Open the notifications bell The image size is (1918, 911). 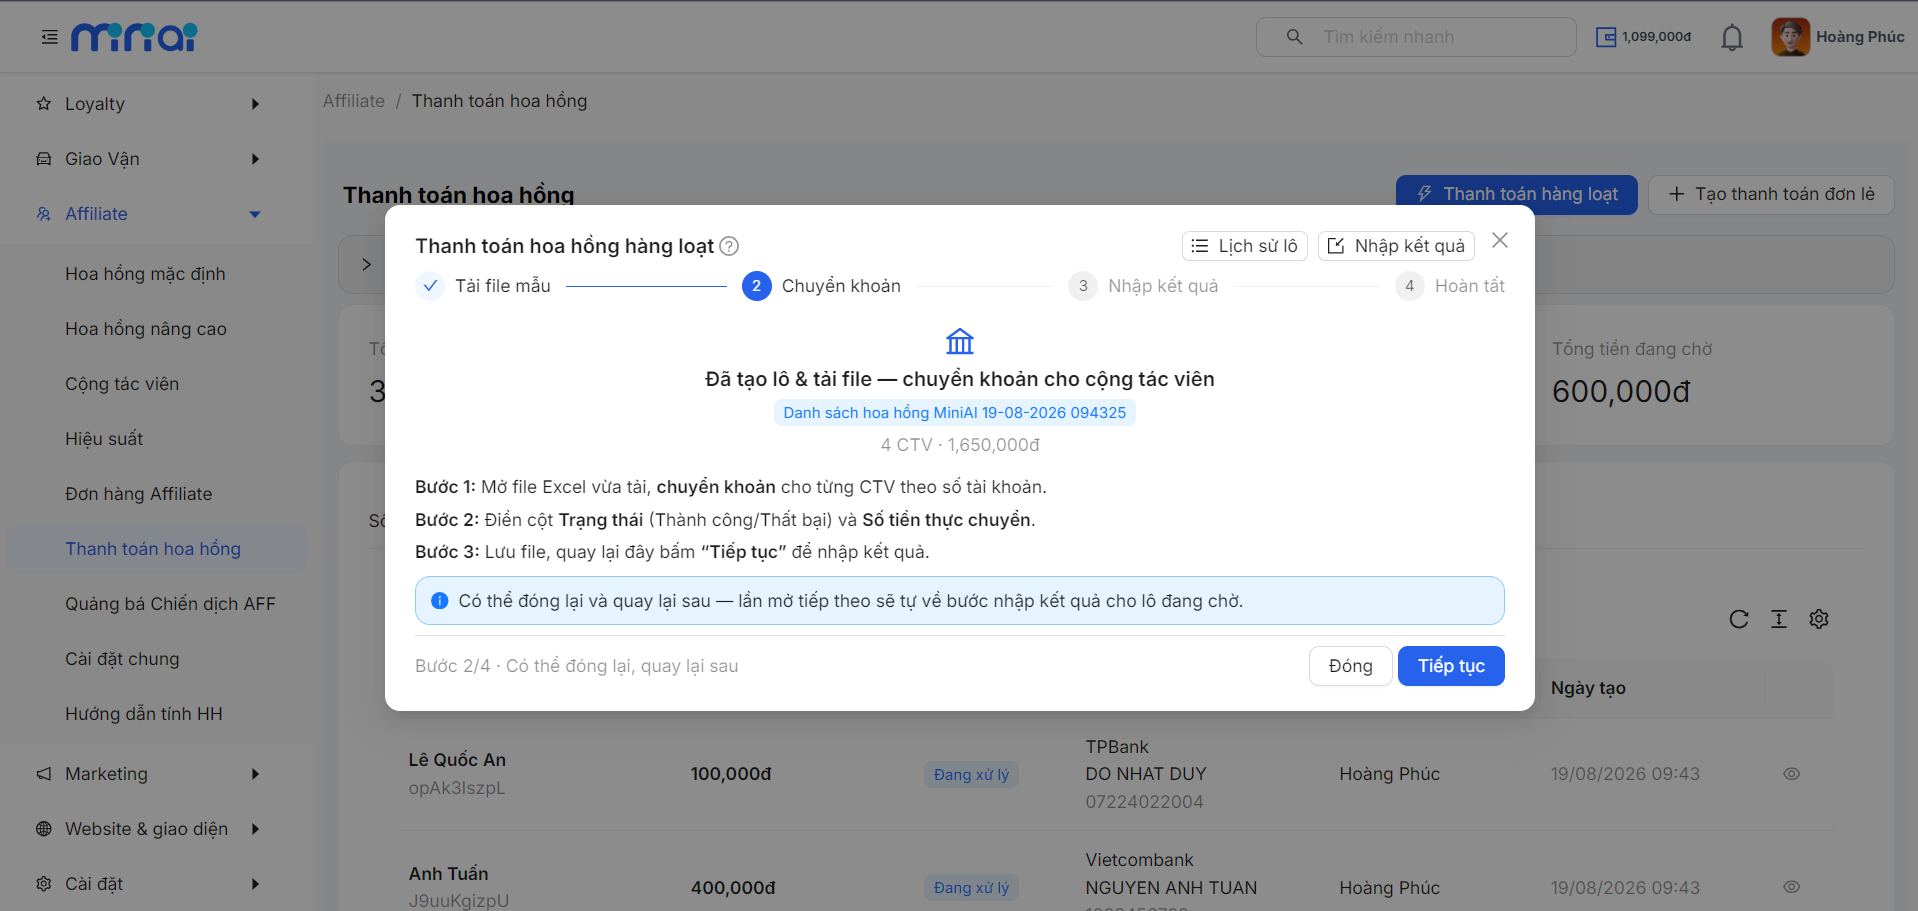pos(1732,38)
